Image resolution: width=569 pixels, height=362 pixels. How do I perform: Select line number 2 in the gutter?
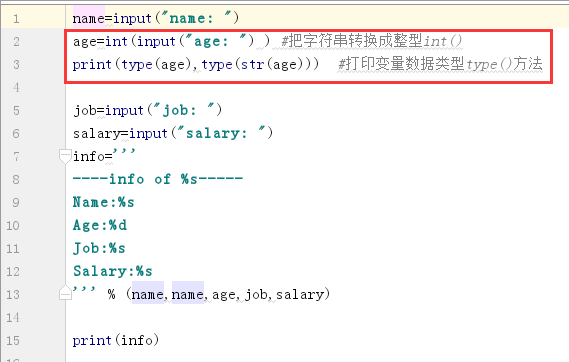coord(16,41)
